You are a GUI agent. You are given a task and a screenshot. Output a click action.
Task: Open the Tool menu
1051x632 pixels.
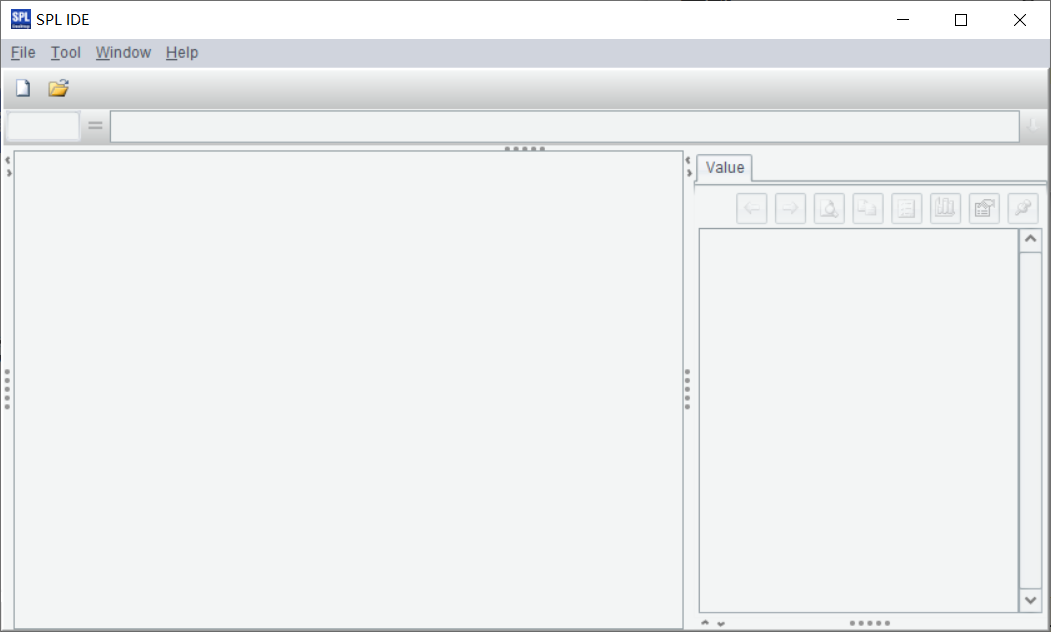coord(66,52)
